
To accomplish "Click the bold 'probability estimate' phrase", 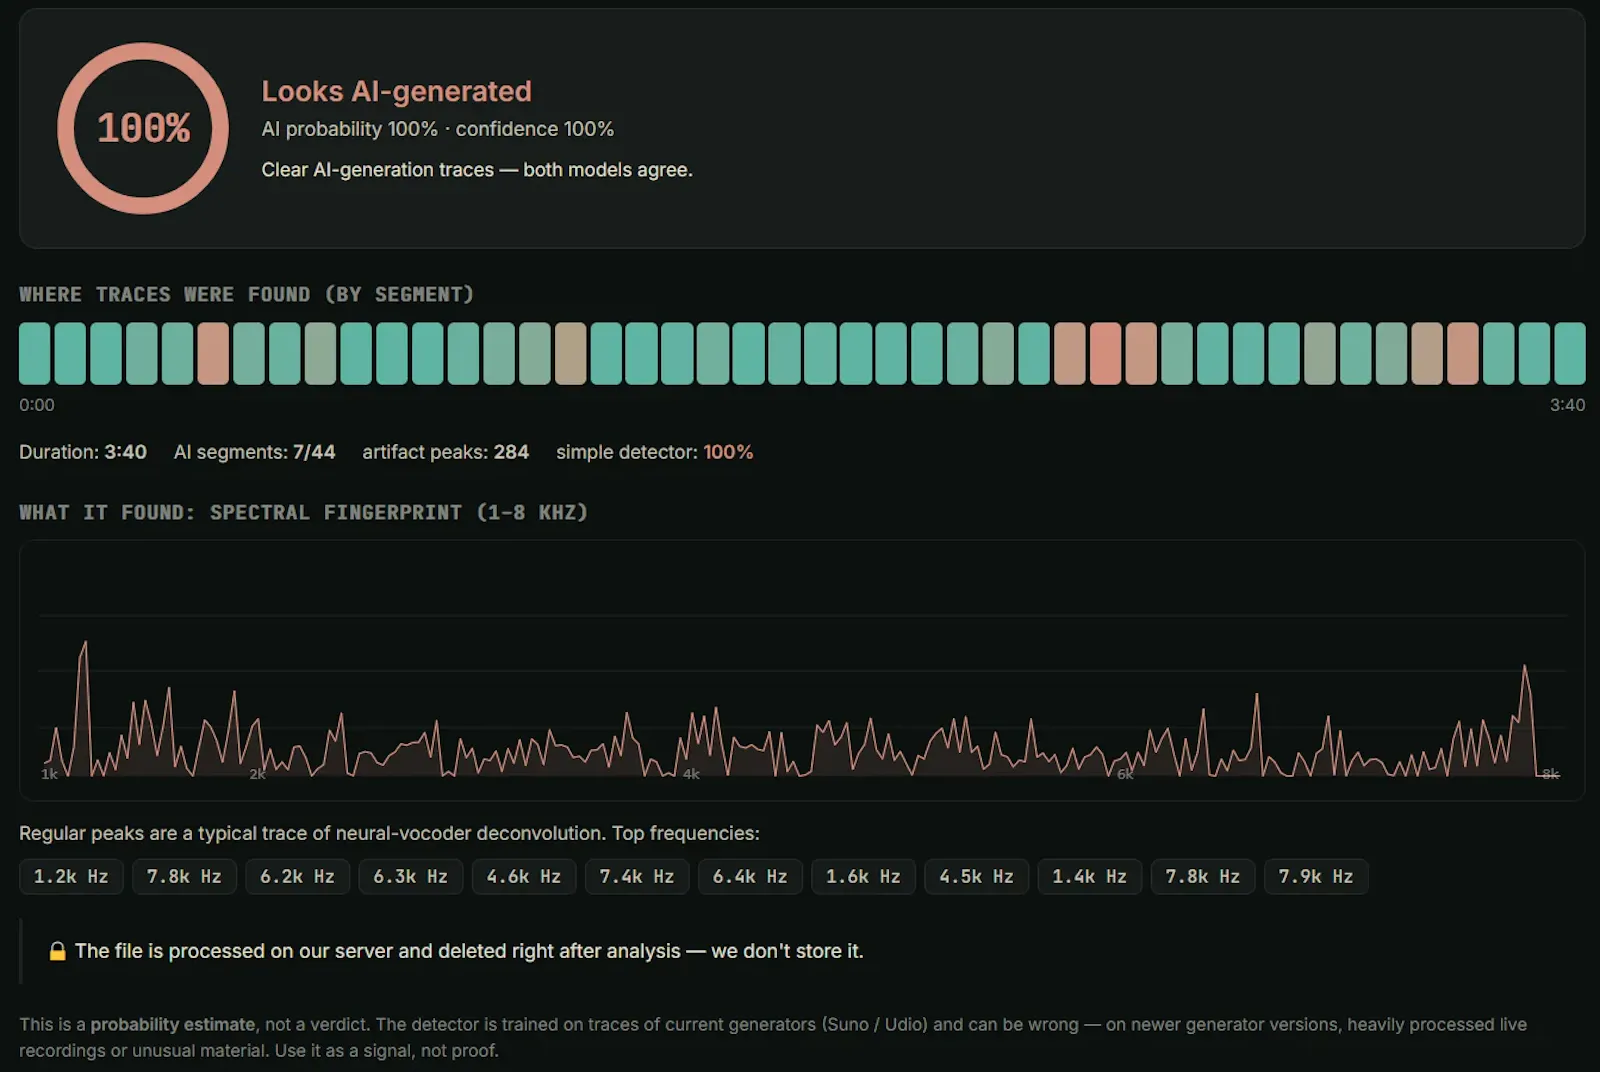I will click(x=172, y=1024).
